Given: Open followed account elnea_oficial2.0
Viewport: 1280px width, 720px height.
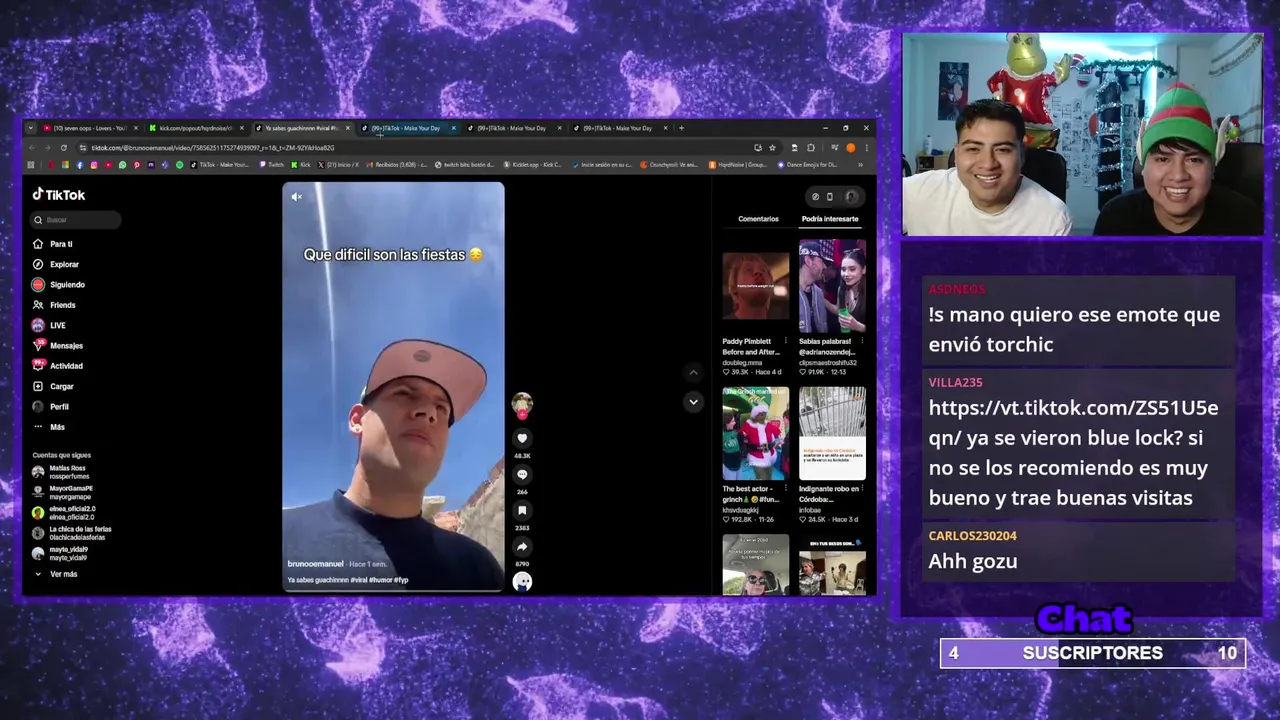Looking at the screenshot, I should 64,513.
